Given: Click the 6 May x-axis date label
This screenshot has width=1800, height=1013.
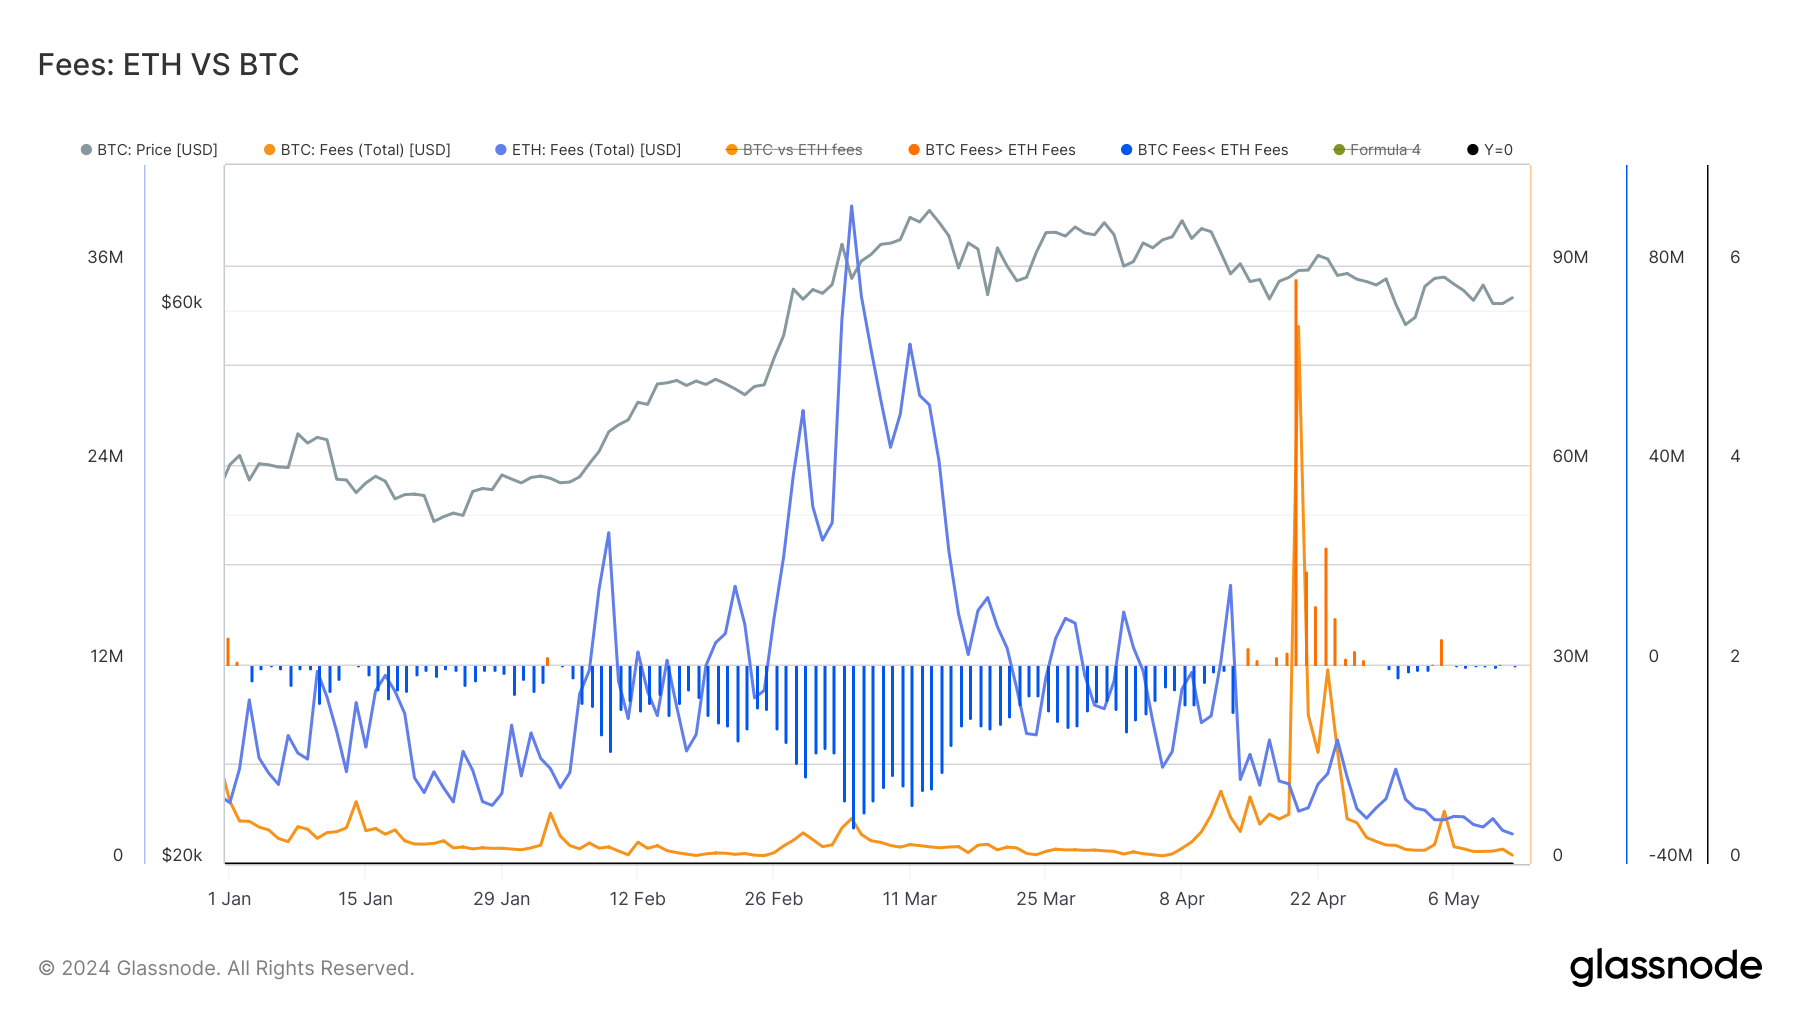Looking at the screenshot, I should tap(1453, 899).
